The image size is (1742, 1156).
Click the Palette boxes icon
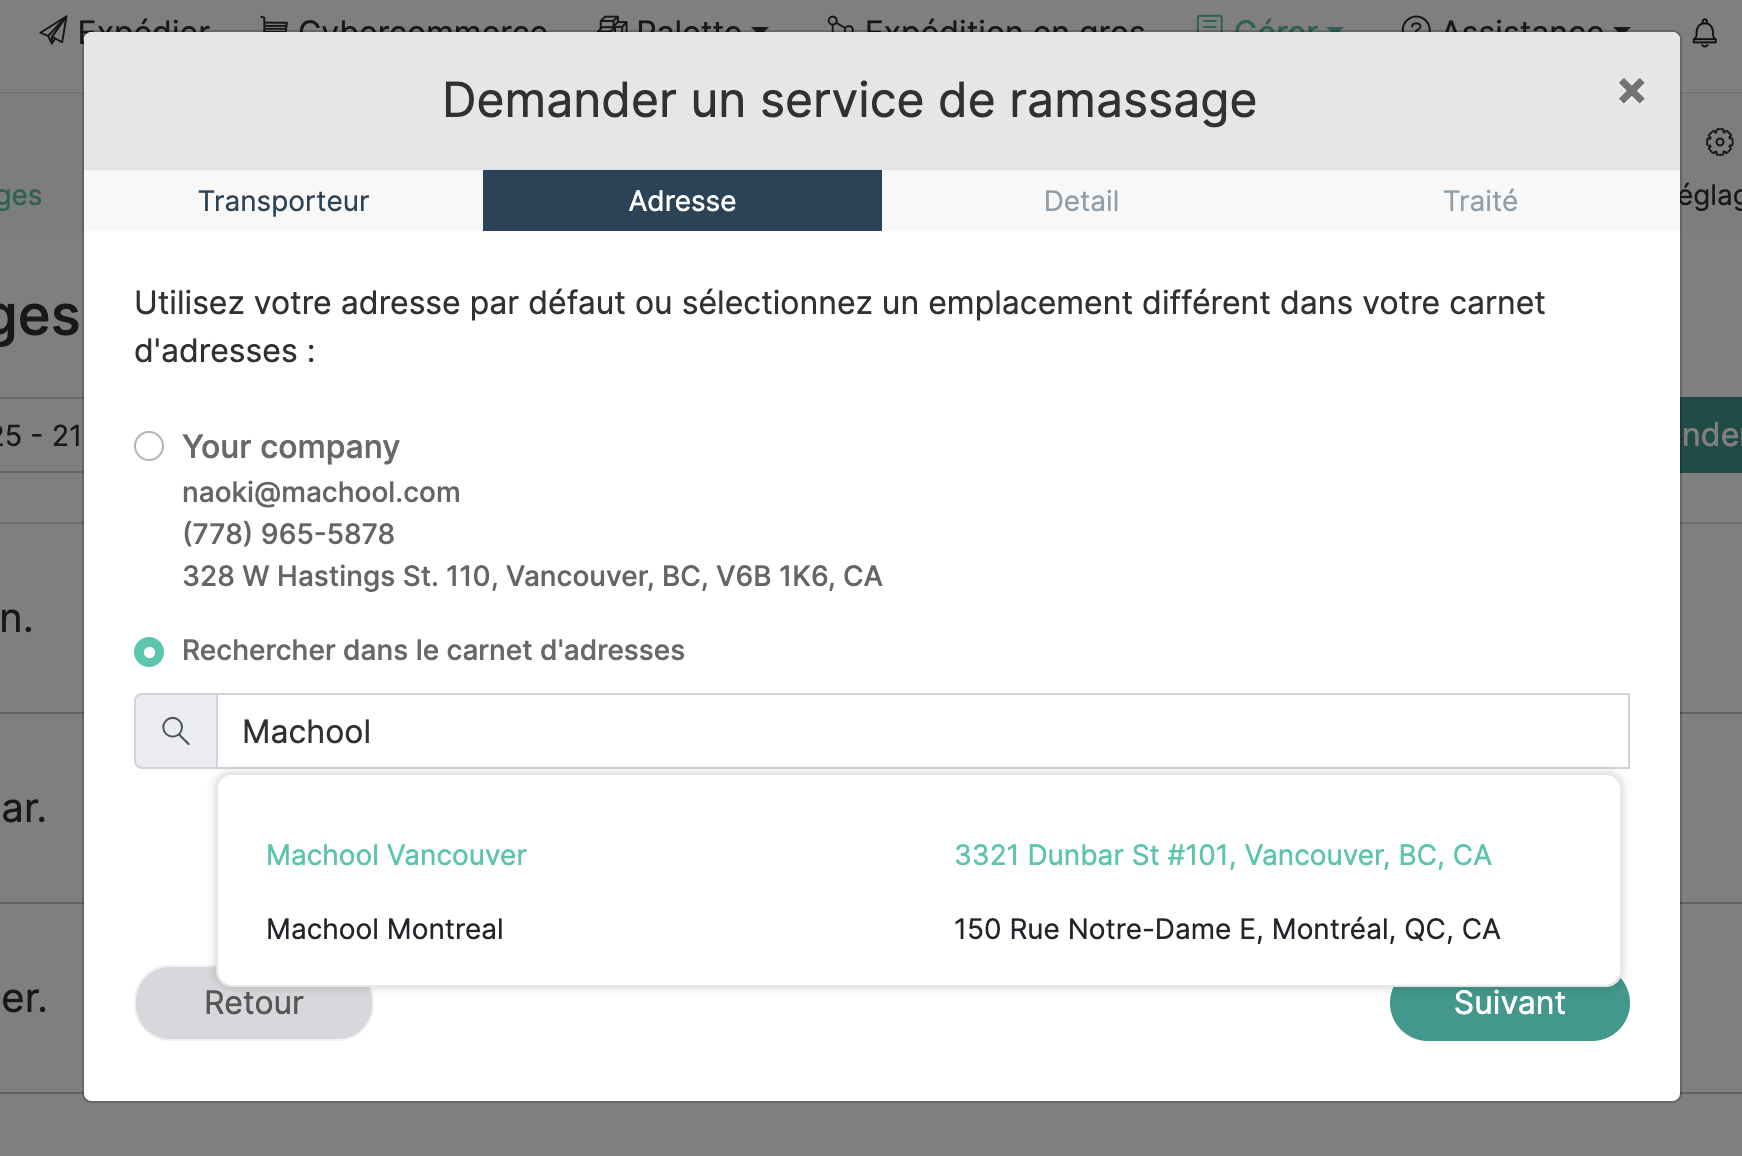(611, 27)
